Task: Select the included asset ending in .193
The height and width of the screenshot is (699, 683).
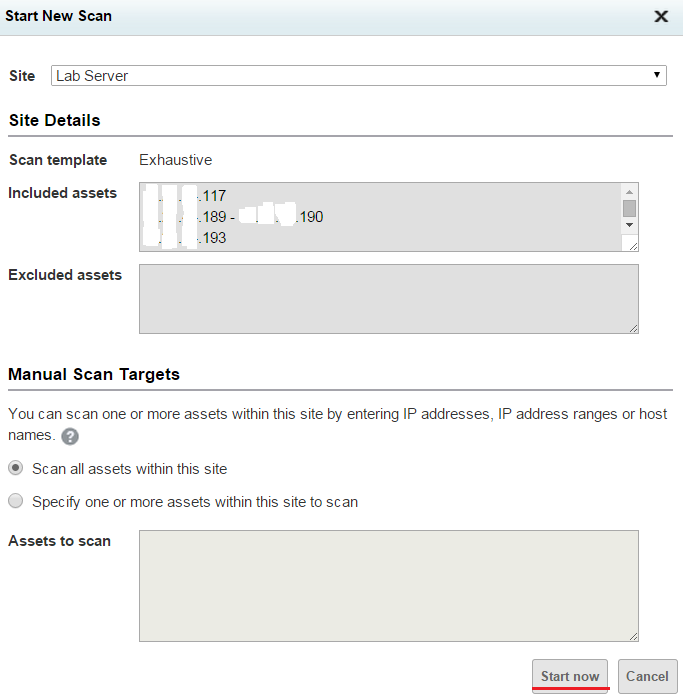Action: (213, 238)
